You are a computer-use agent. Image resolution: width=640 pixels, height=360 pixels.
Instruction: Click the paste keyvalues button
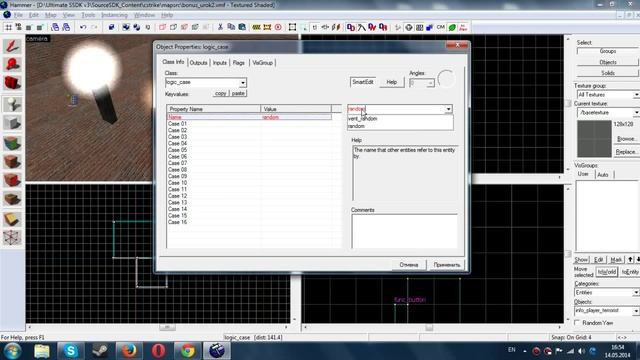[x=238, y=93]
